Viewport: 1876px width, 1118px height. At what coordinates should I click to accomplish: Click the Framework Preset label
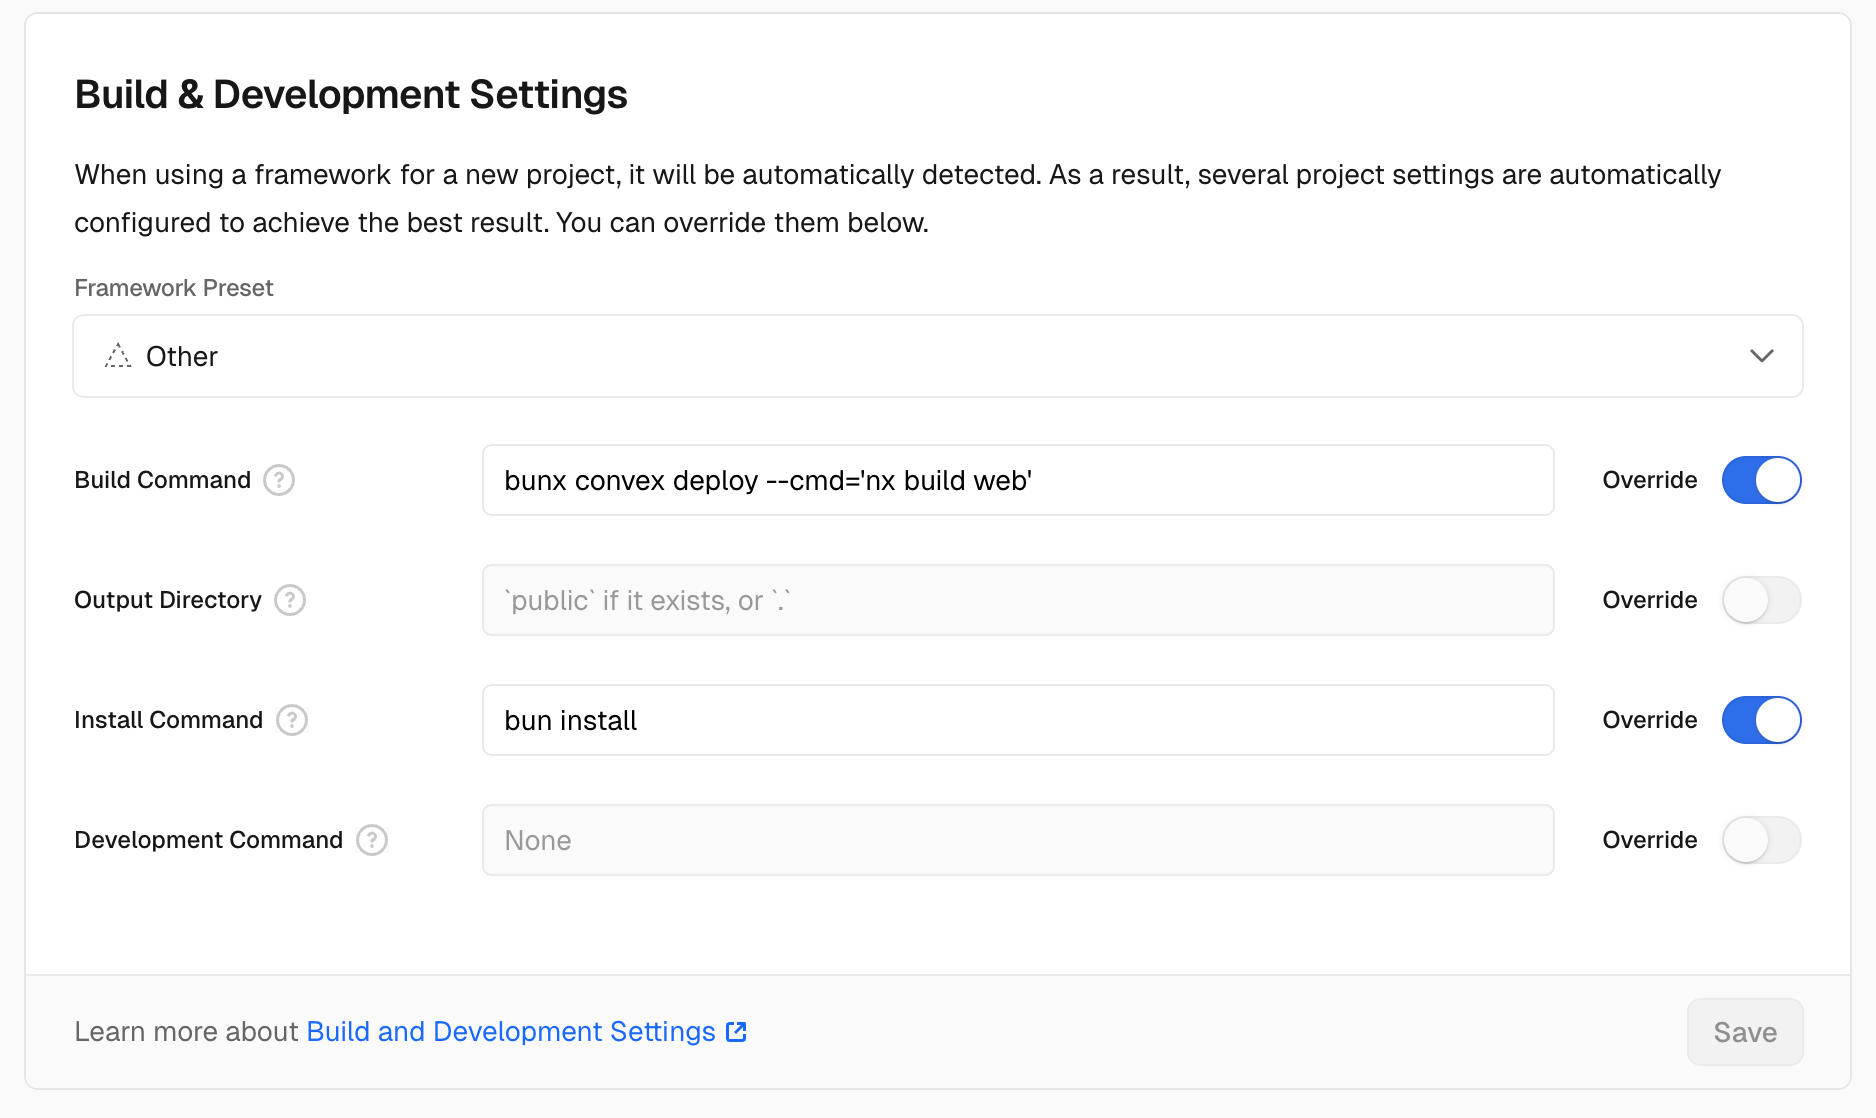174,288
